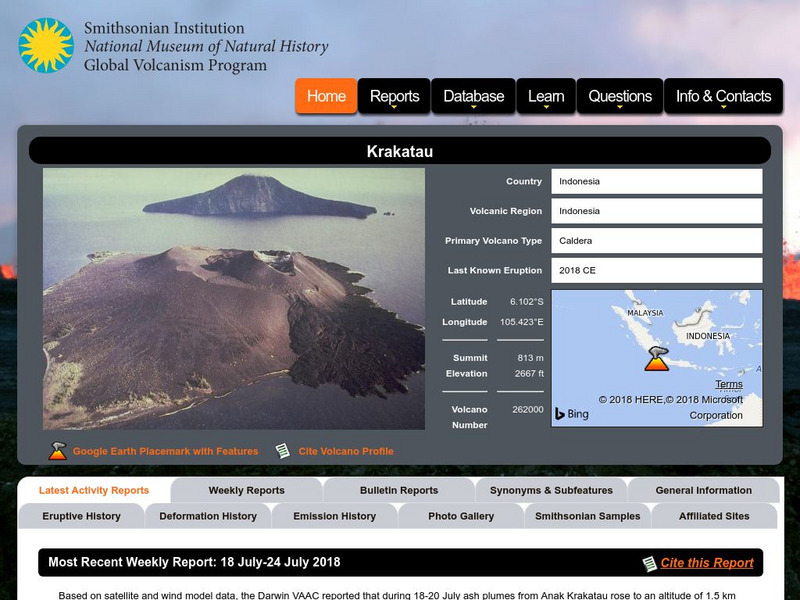This screenshot has width=800, height=600.
Task: Select the Latest Activity Reports tab
Action: [x=94, y=490]
